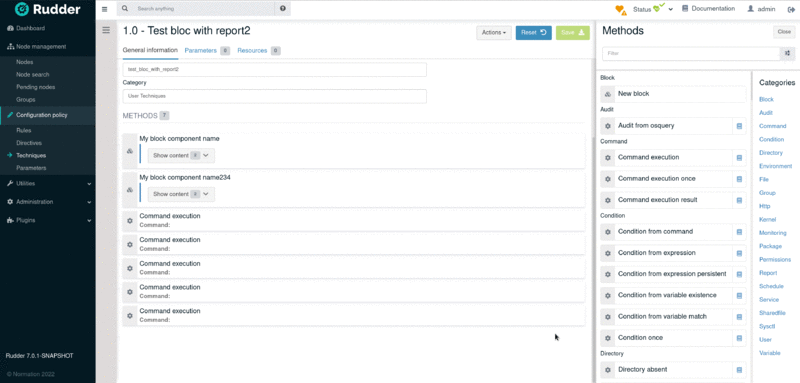The image size is (800, 383).
Task: Open documentation icon for Condition once
Action: click(739, 338)
